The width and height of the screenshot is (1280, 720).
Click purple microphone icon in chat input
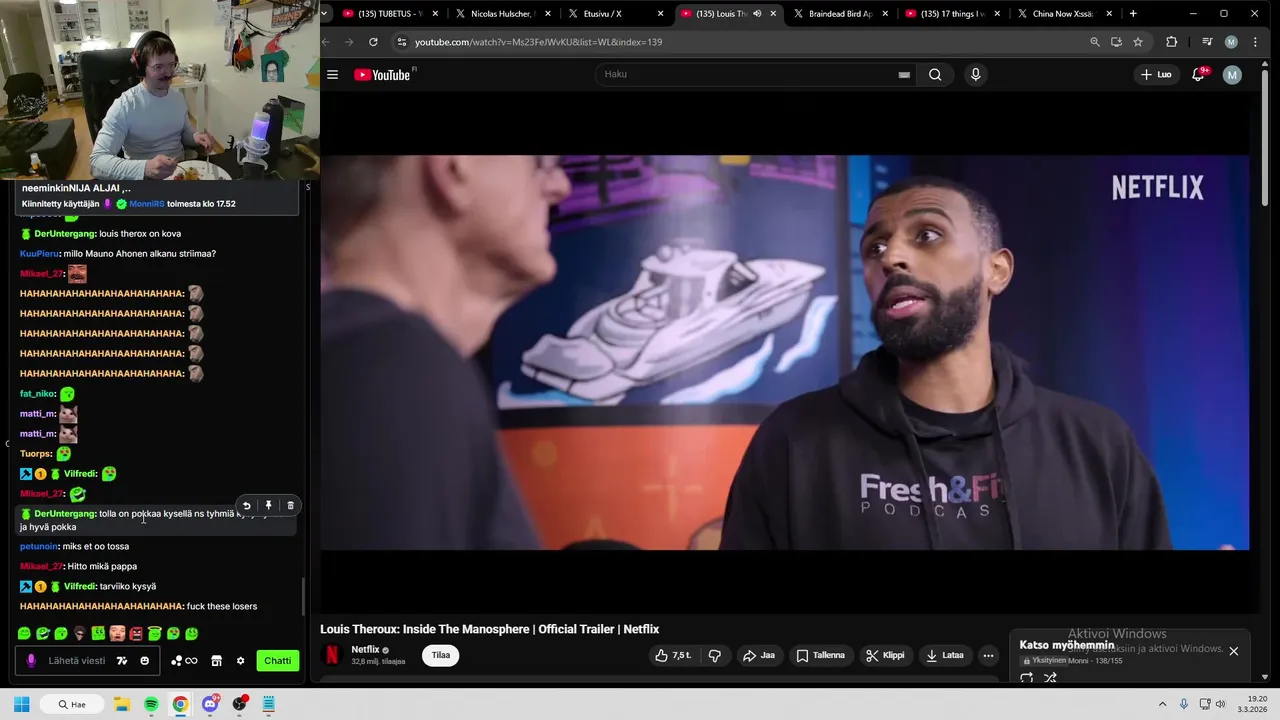31,661
